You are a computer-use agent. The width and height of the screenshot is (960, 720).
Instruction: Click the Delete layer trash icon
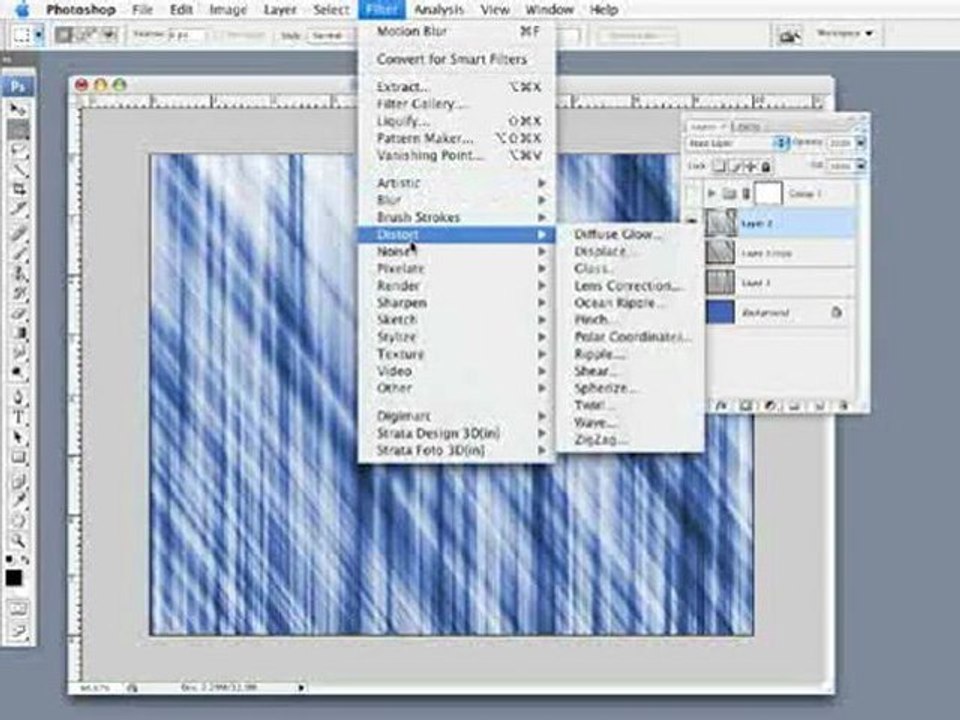point(844,405)
